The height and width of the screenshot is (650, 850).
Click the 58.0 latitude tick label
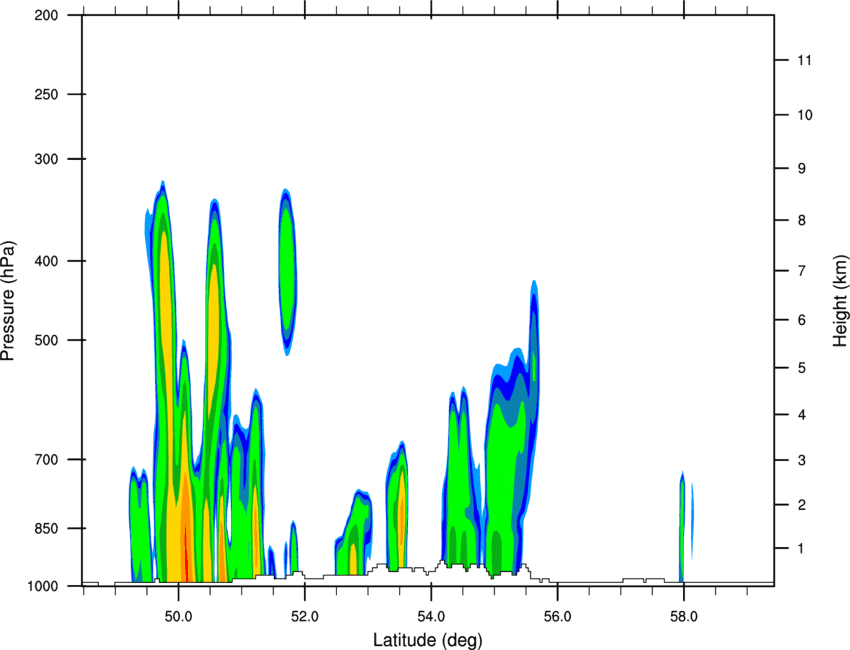(684, 617)
